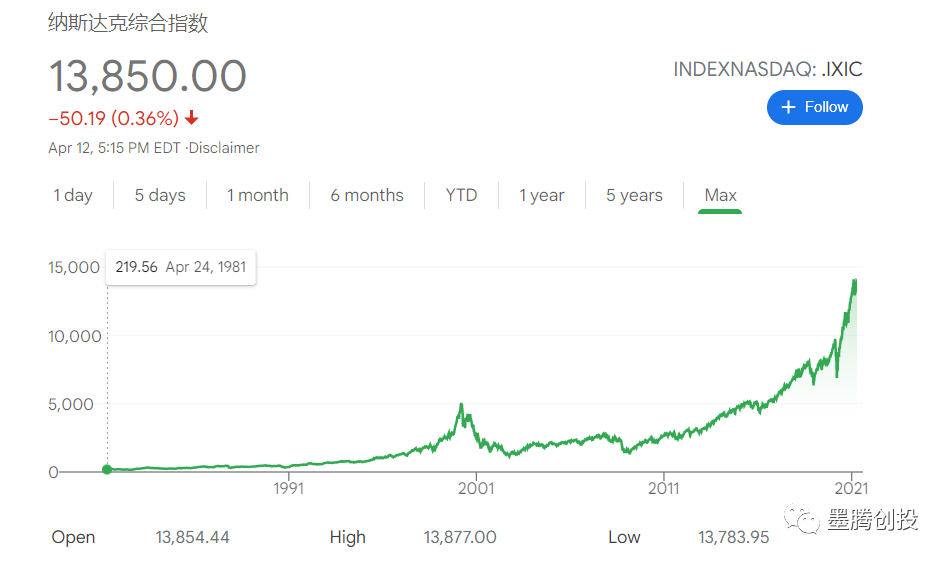Click the Open value 13,854.44
Image resolution: width=949 pixels, height=561 pixels.
(x=192, y=537)
